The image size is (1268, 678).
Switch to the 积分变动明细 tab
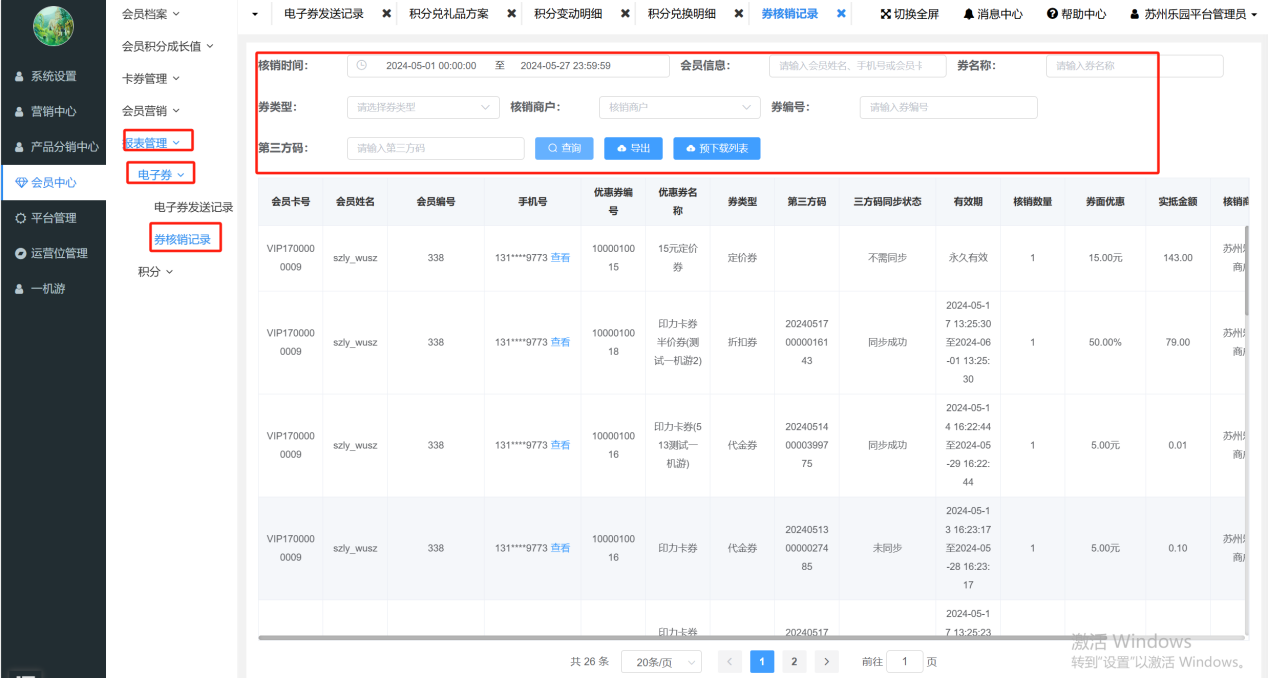[x=568, y=14]
